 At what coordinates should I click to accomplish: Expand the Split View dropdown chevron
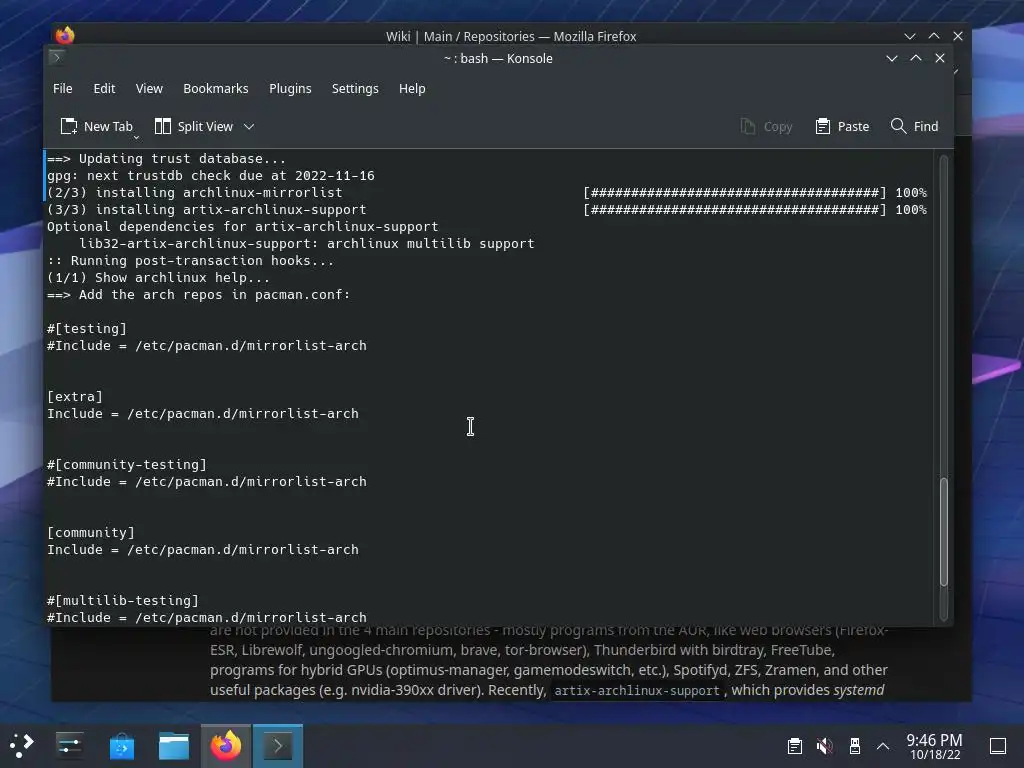pyautogui.click(x=249, y=127)
